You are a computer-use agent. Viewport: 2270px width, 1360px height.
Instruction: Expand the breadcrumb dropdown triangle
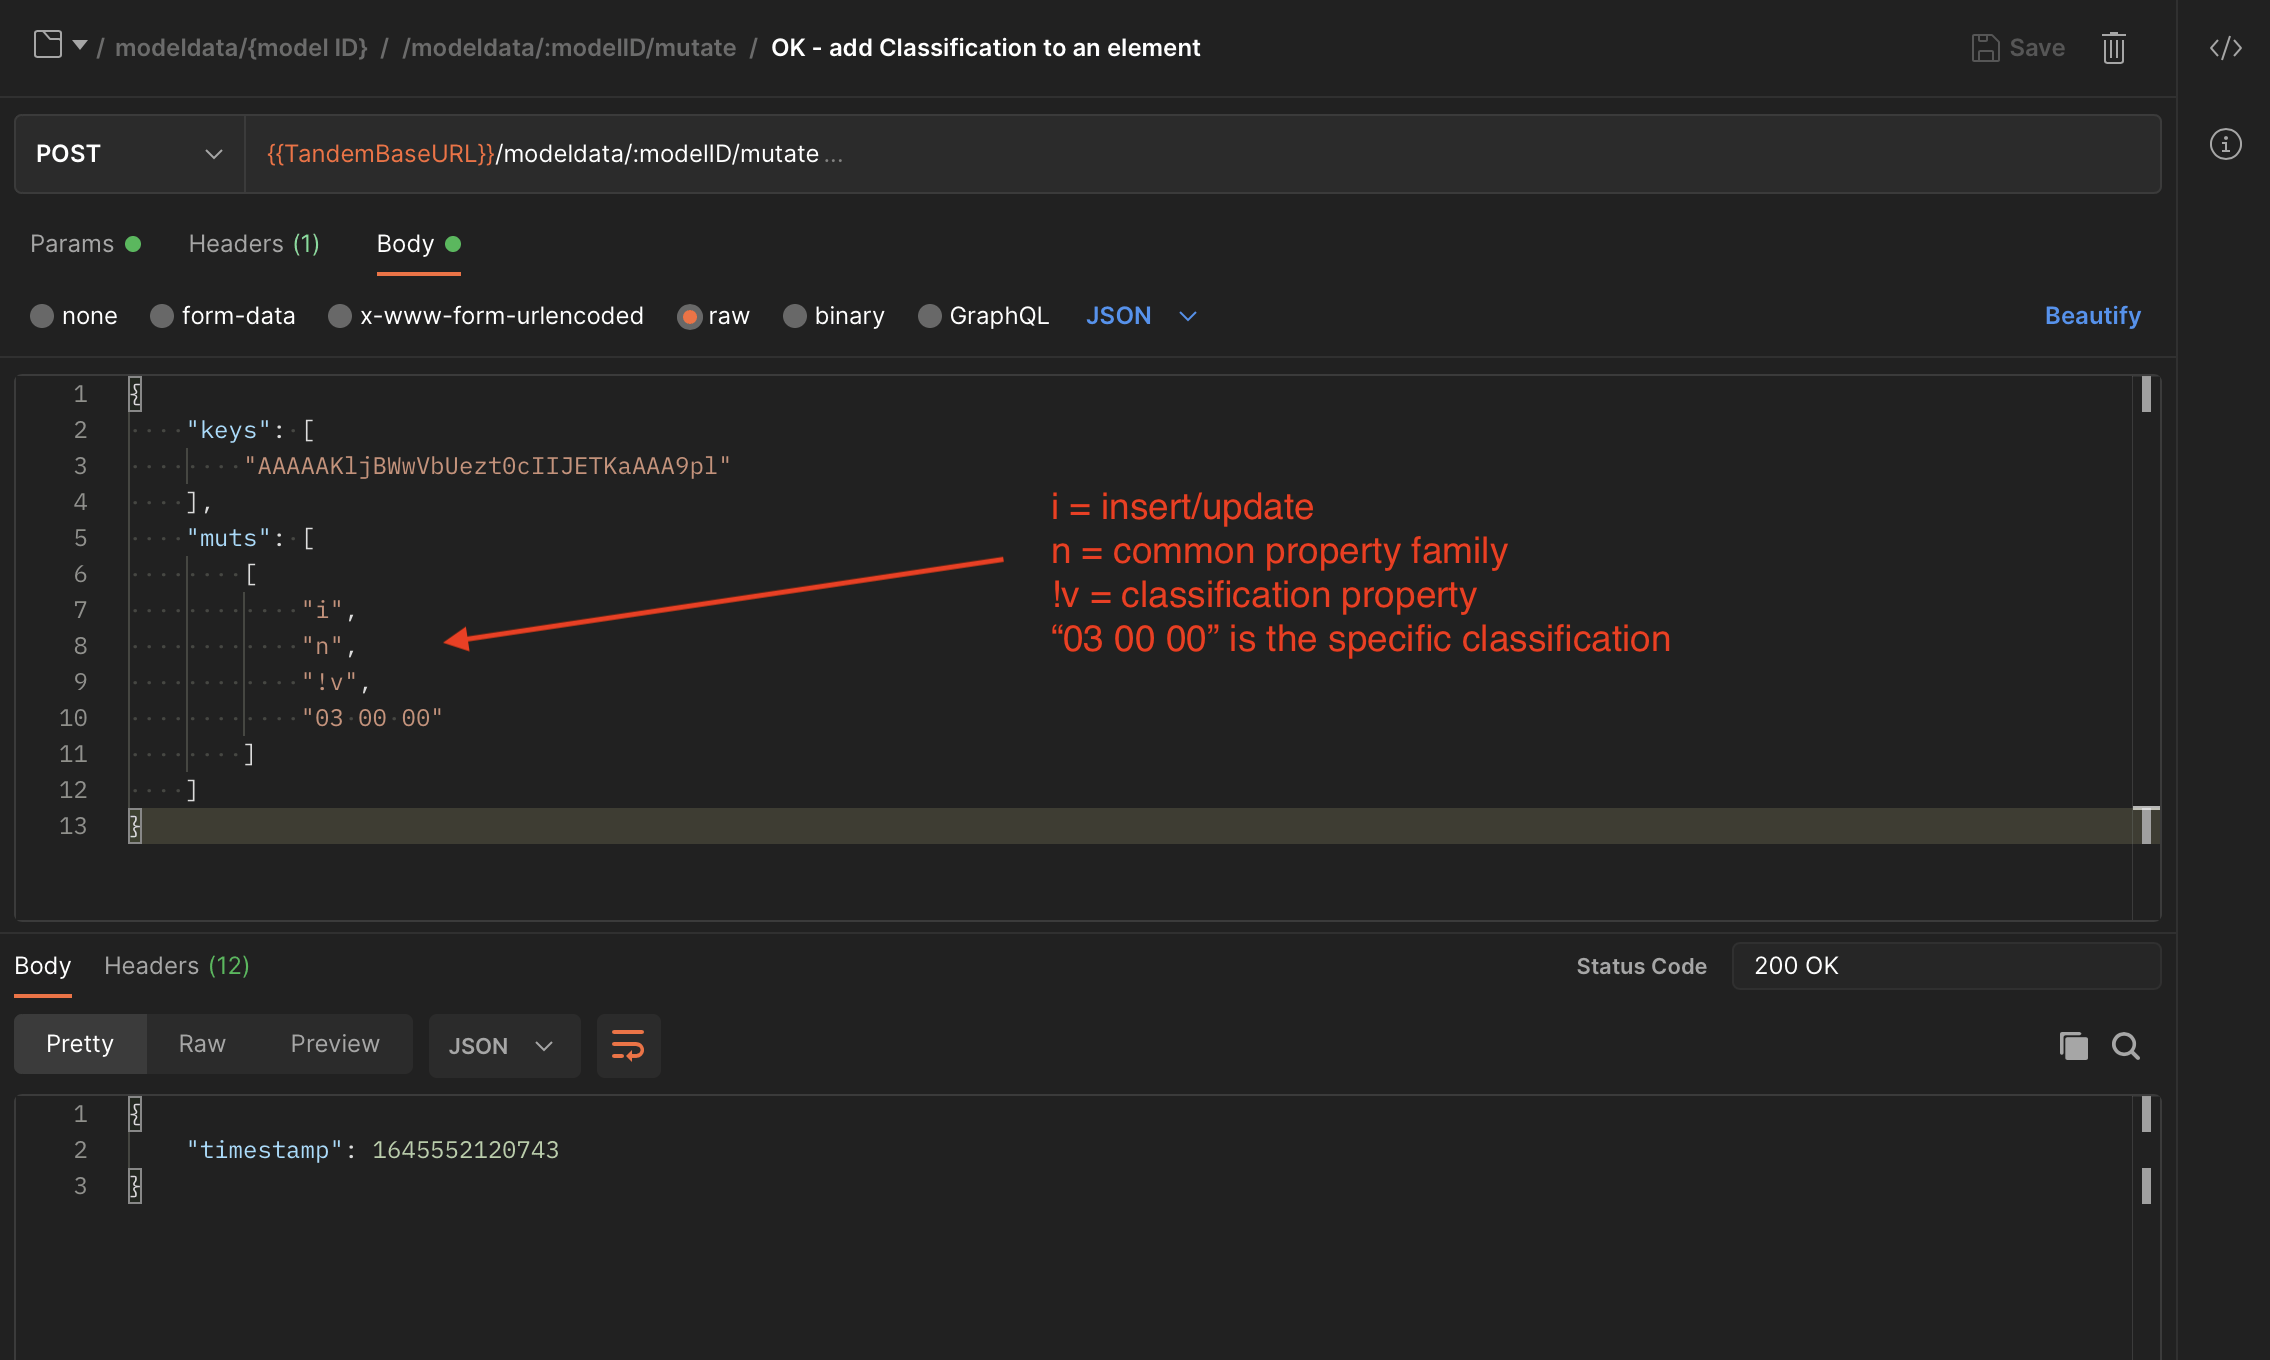click(x=80, y=46)
